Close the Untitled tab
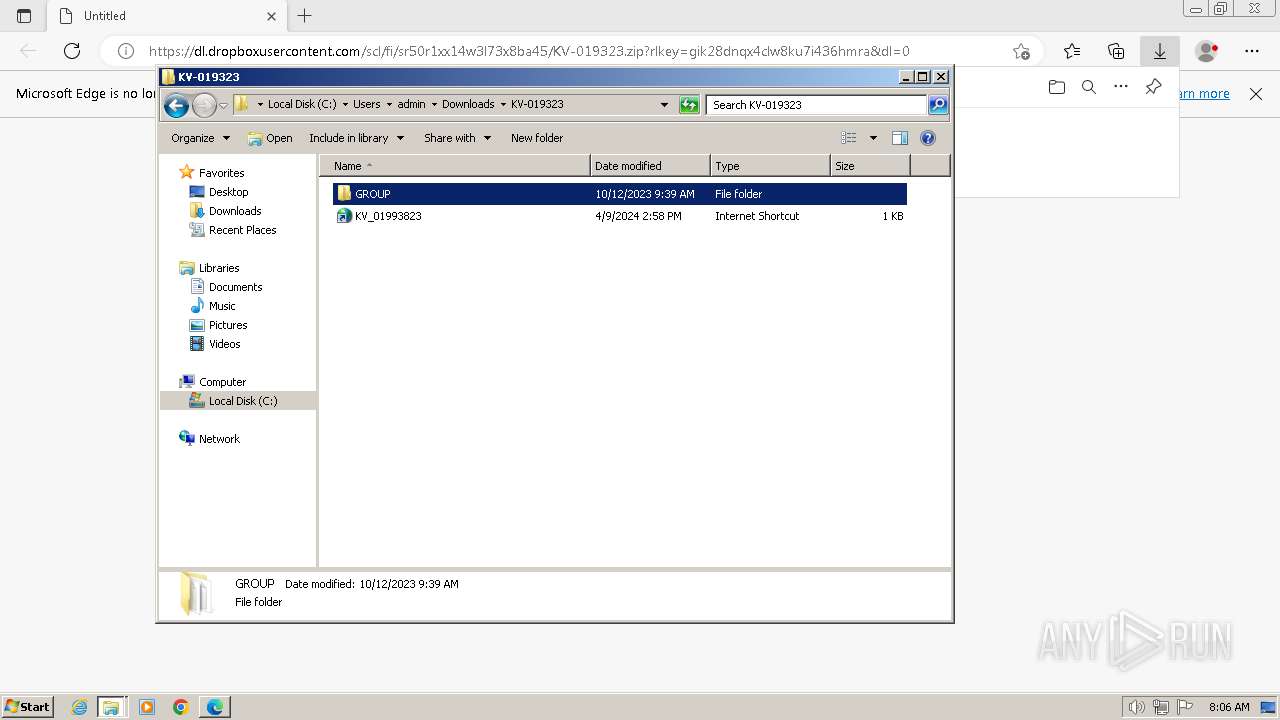 point(271,16)
